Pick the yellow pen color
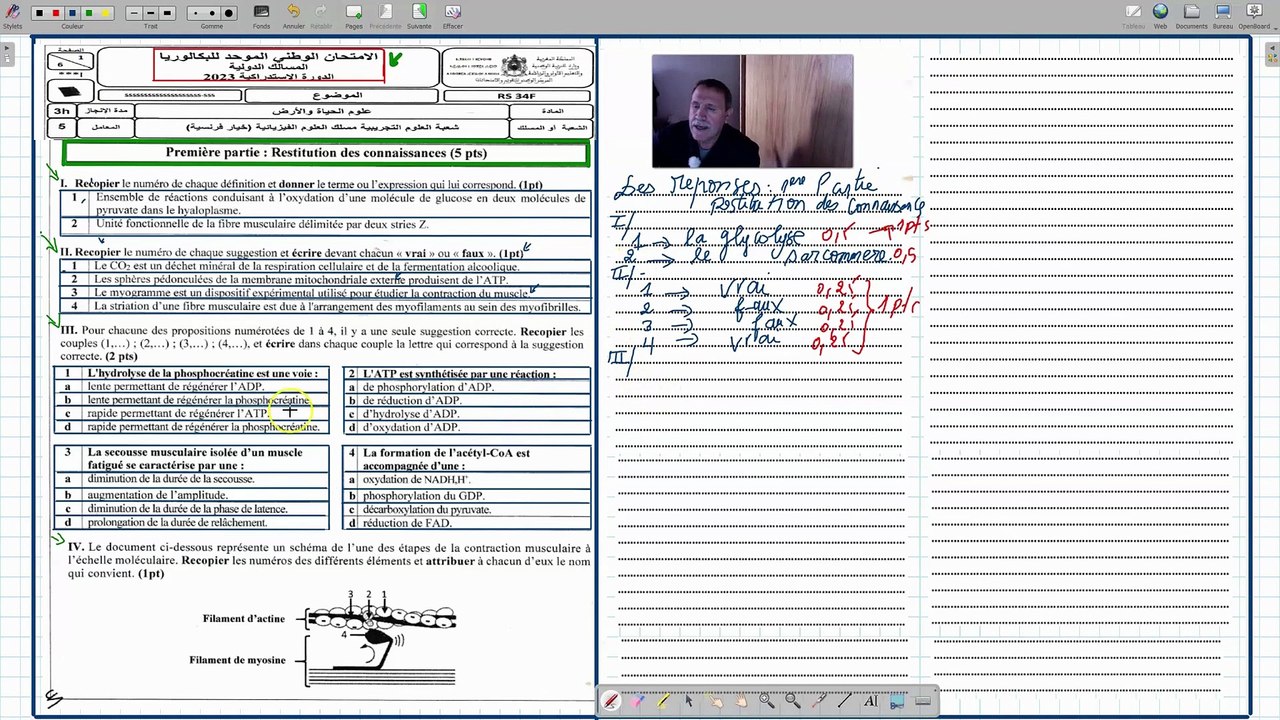Viewport: 1280px width, 720px height. point(106,13)
